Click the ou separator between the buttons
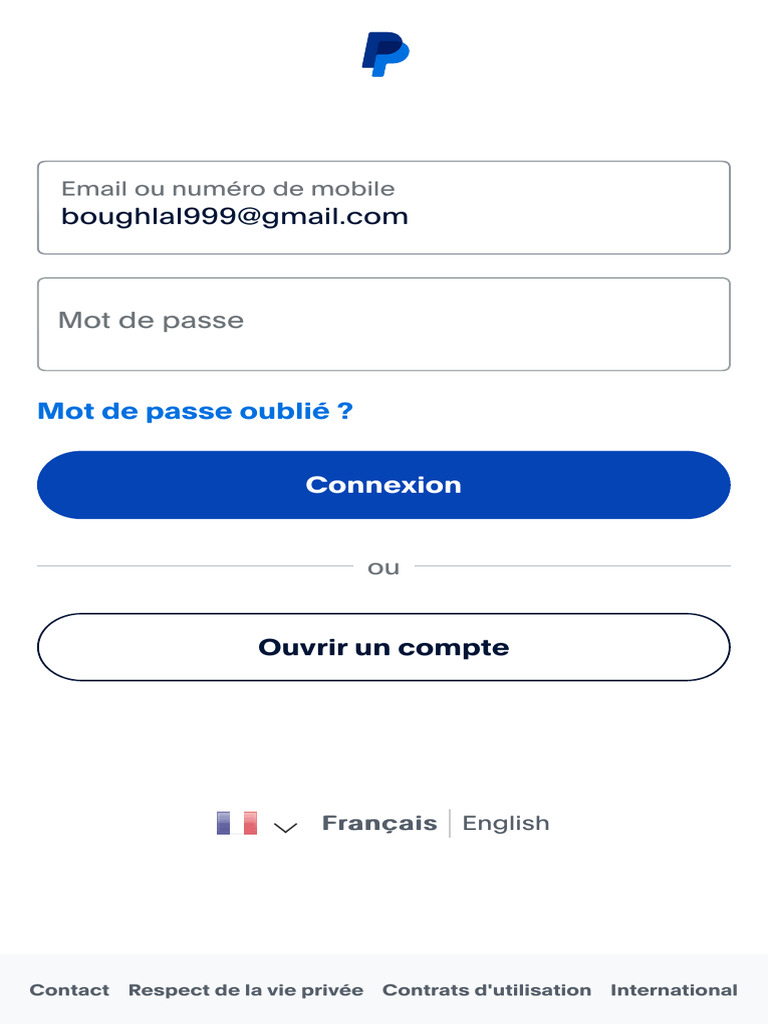 pos(383,568)
